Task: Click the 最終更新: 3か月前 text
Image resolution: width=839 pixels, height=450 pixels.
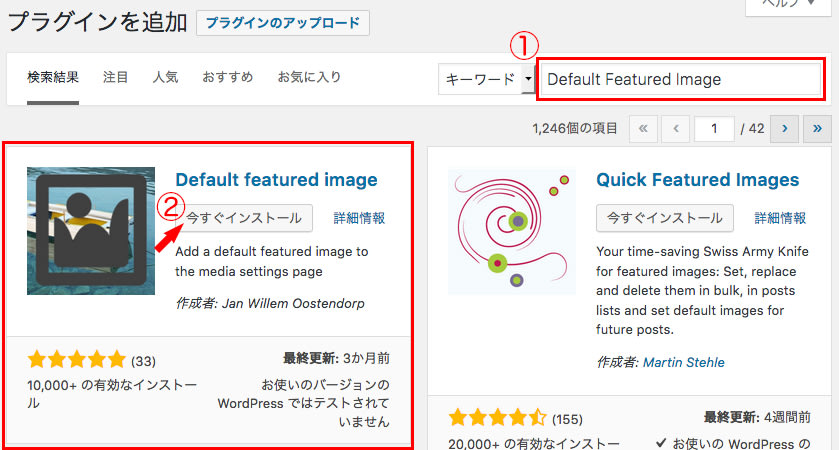Action: 336,359
